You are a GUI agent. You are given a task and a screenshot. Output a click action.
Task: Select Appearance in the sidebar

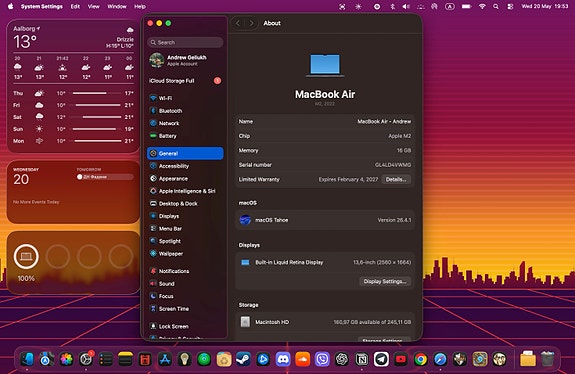185,179
